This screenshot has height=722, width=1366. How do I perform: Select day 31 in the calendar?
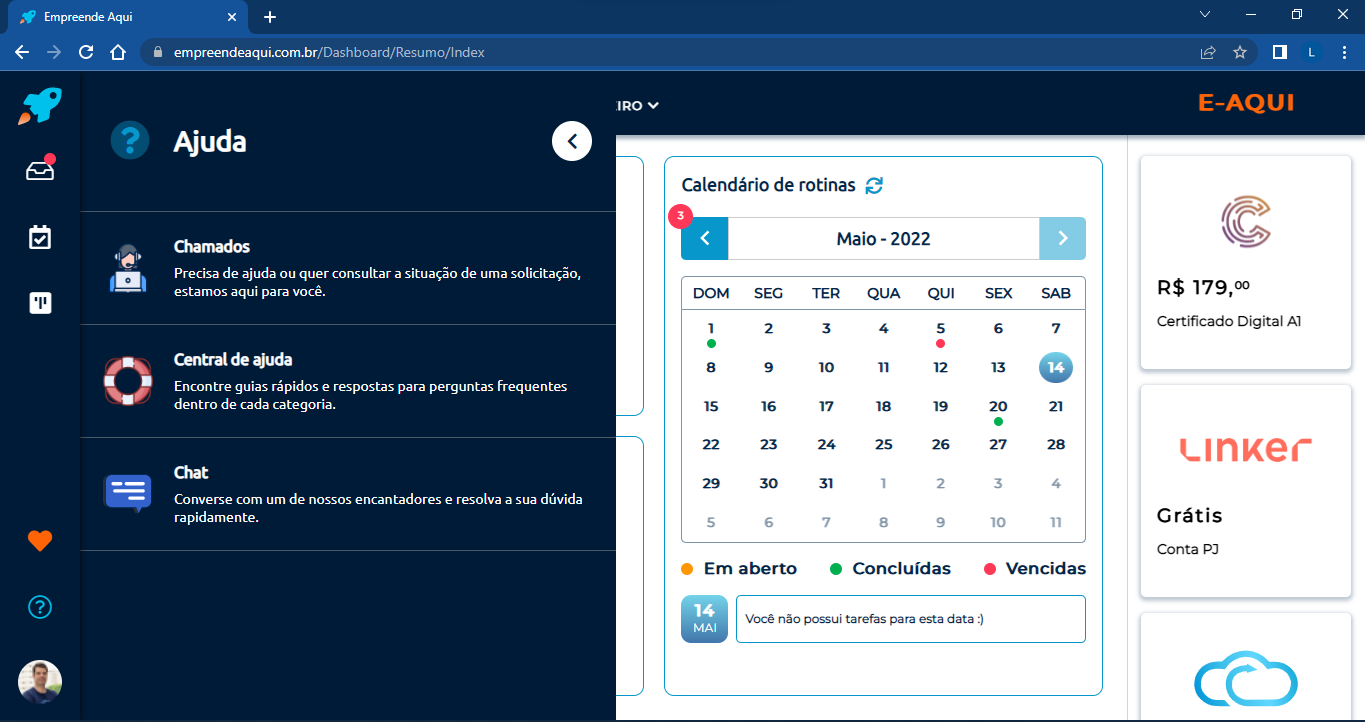(826, 483)
